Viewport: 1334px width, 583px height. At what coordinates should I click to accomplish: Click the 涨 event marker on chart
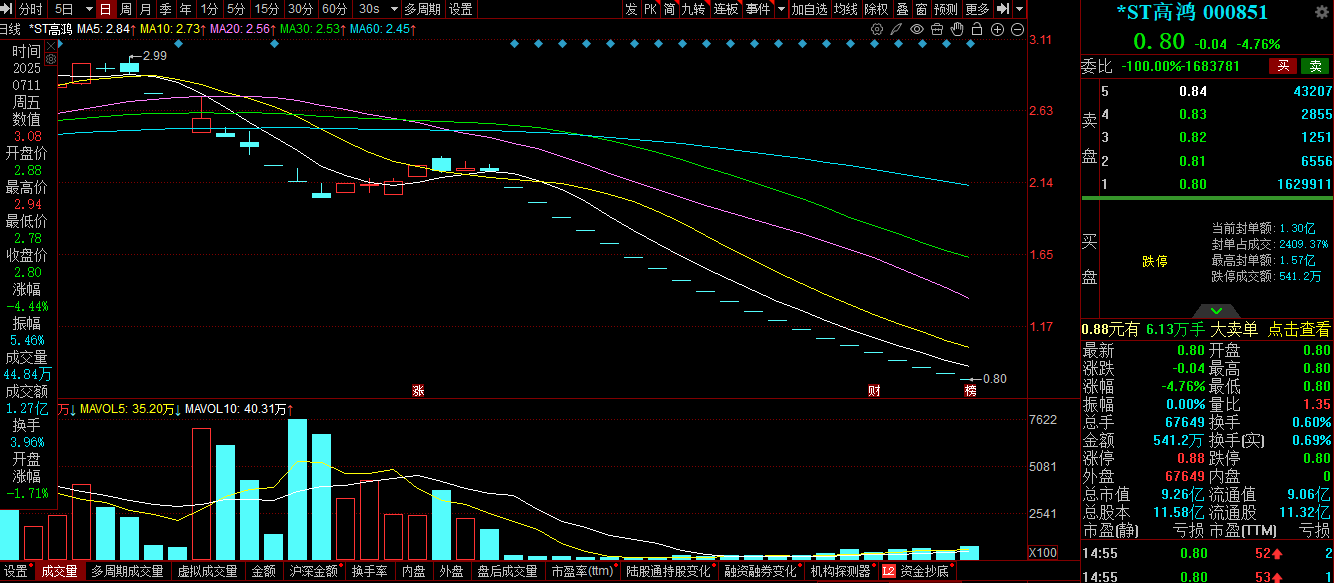tap(418, 390)
